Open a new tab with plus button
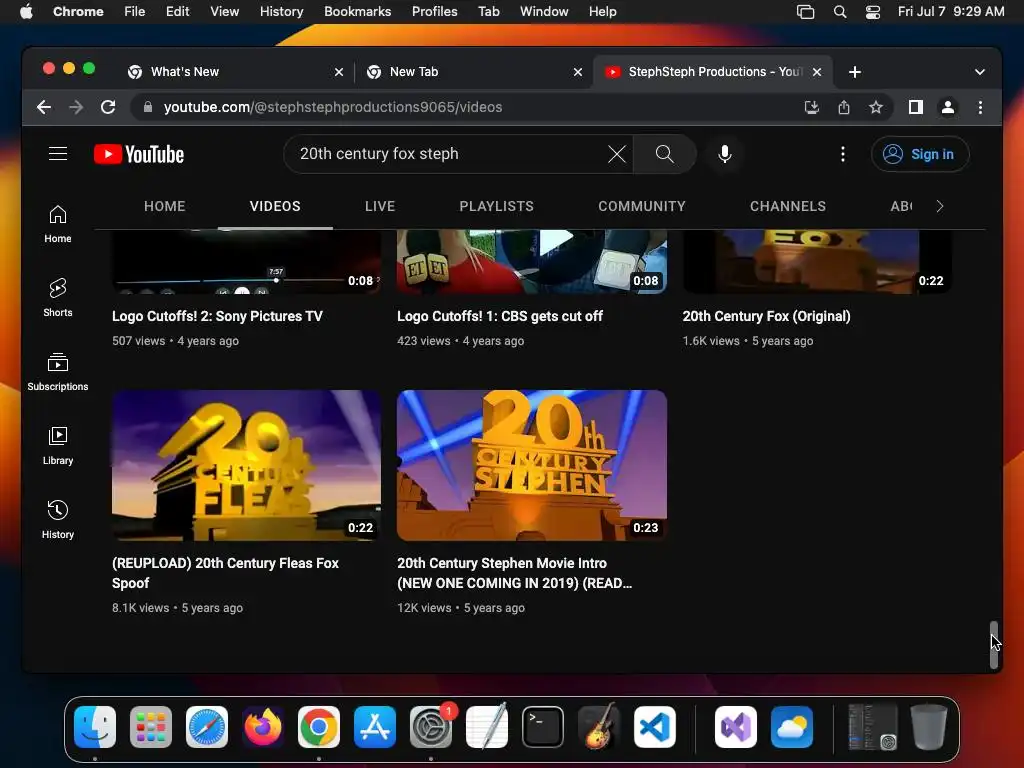 (854, 72)
